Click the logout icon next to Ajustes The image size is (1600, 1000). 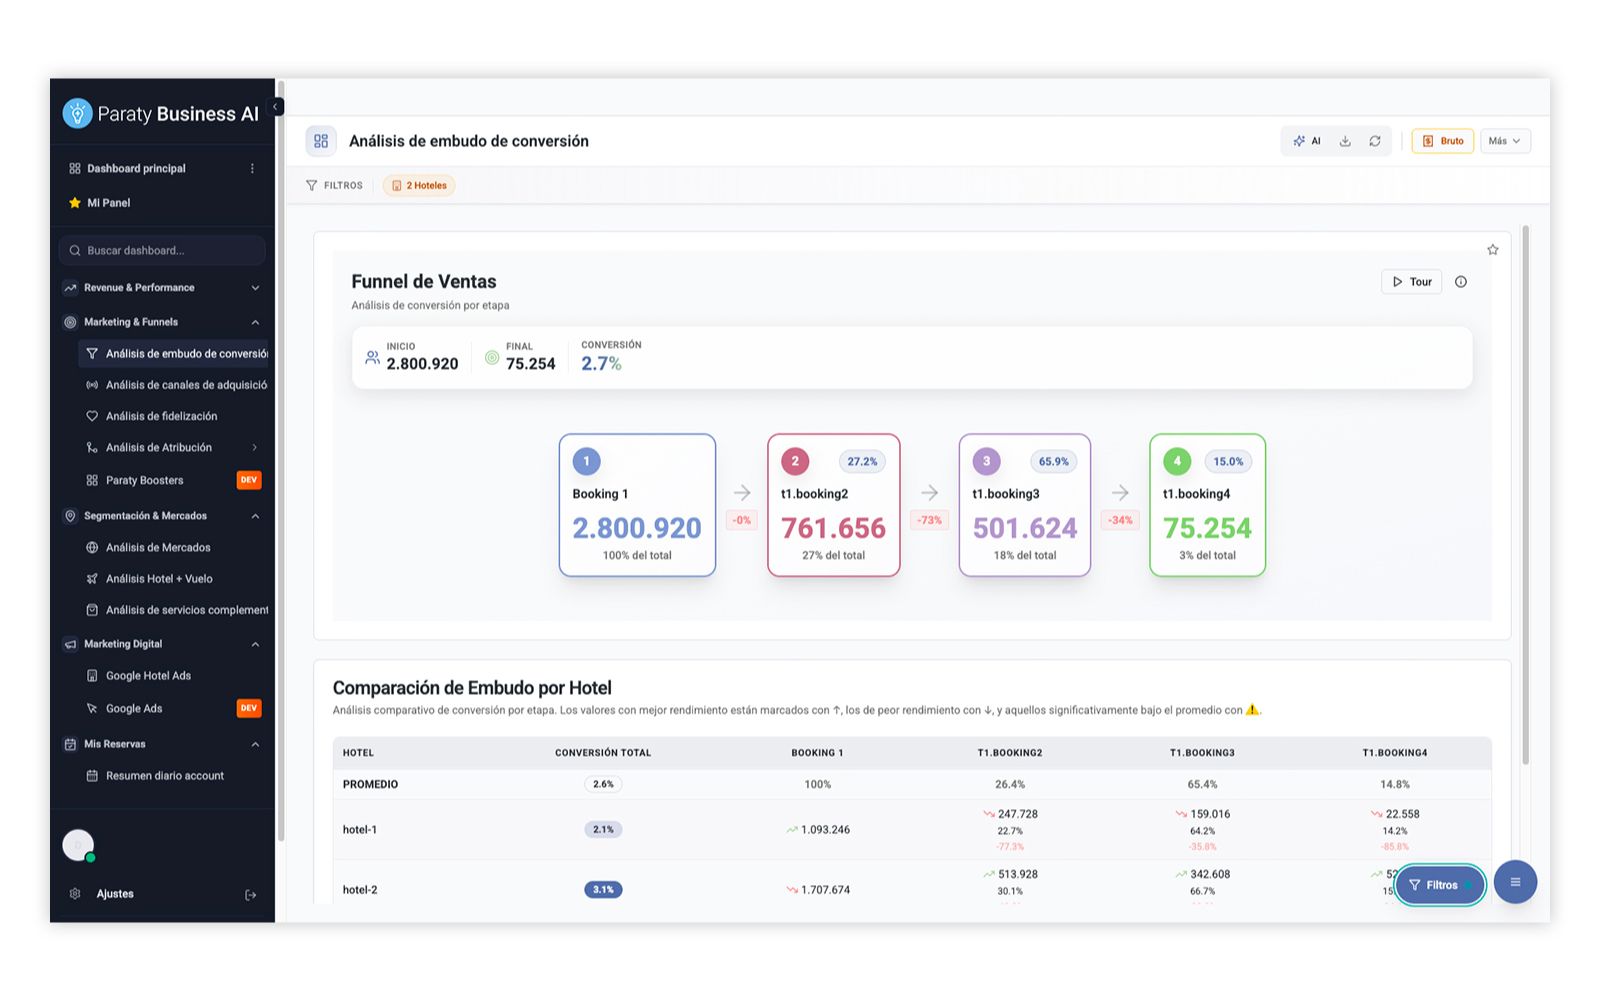coord(251,895)
